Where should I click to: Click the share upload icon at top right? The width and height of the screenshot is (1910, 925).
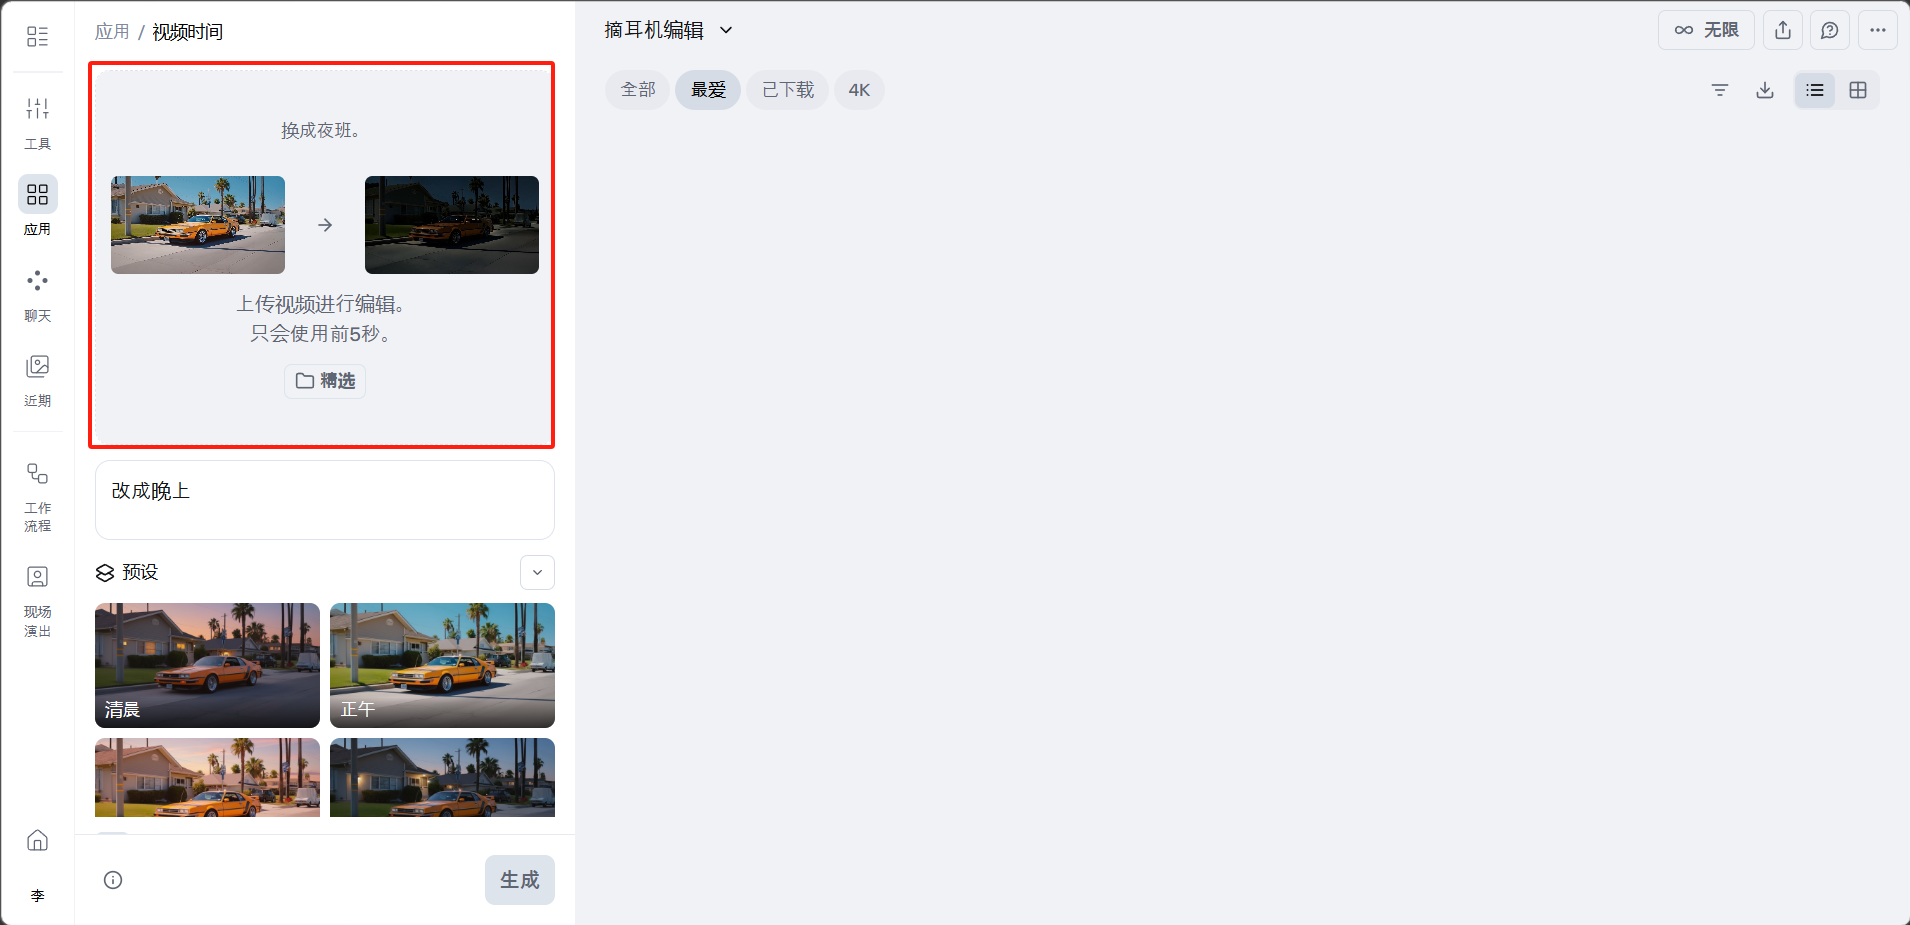(x=1783, y=30)
